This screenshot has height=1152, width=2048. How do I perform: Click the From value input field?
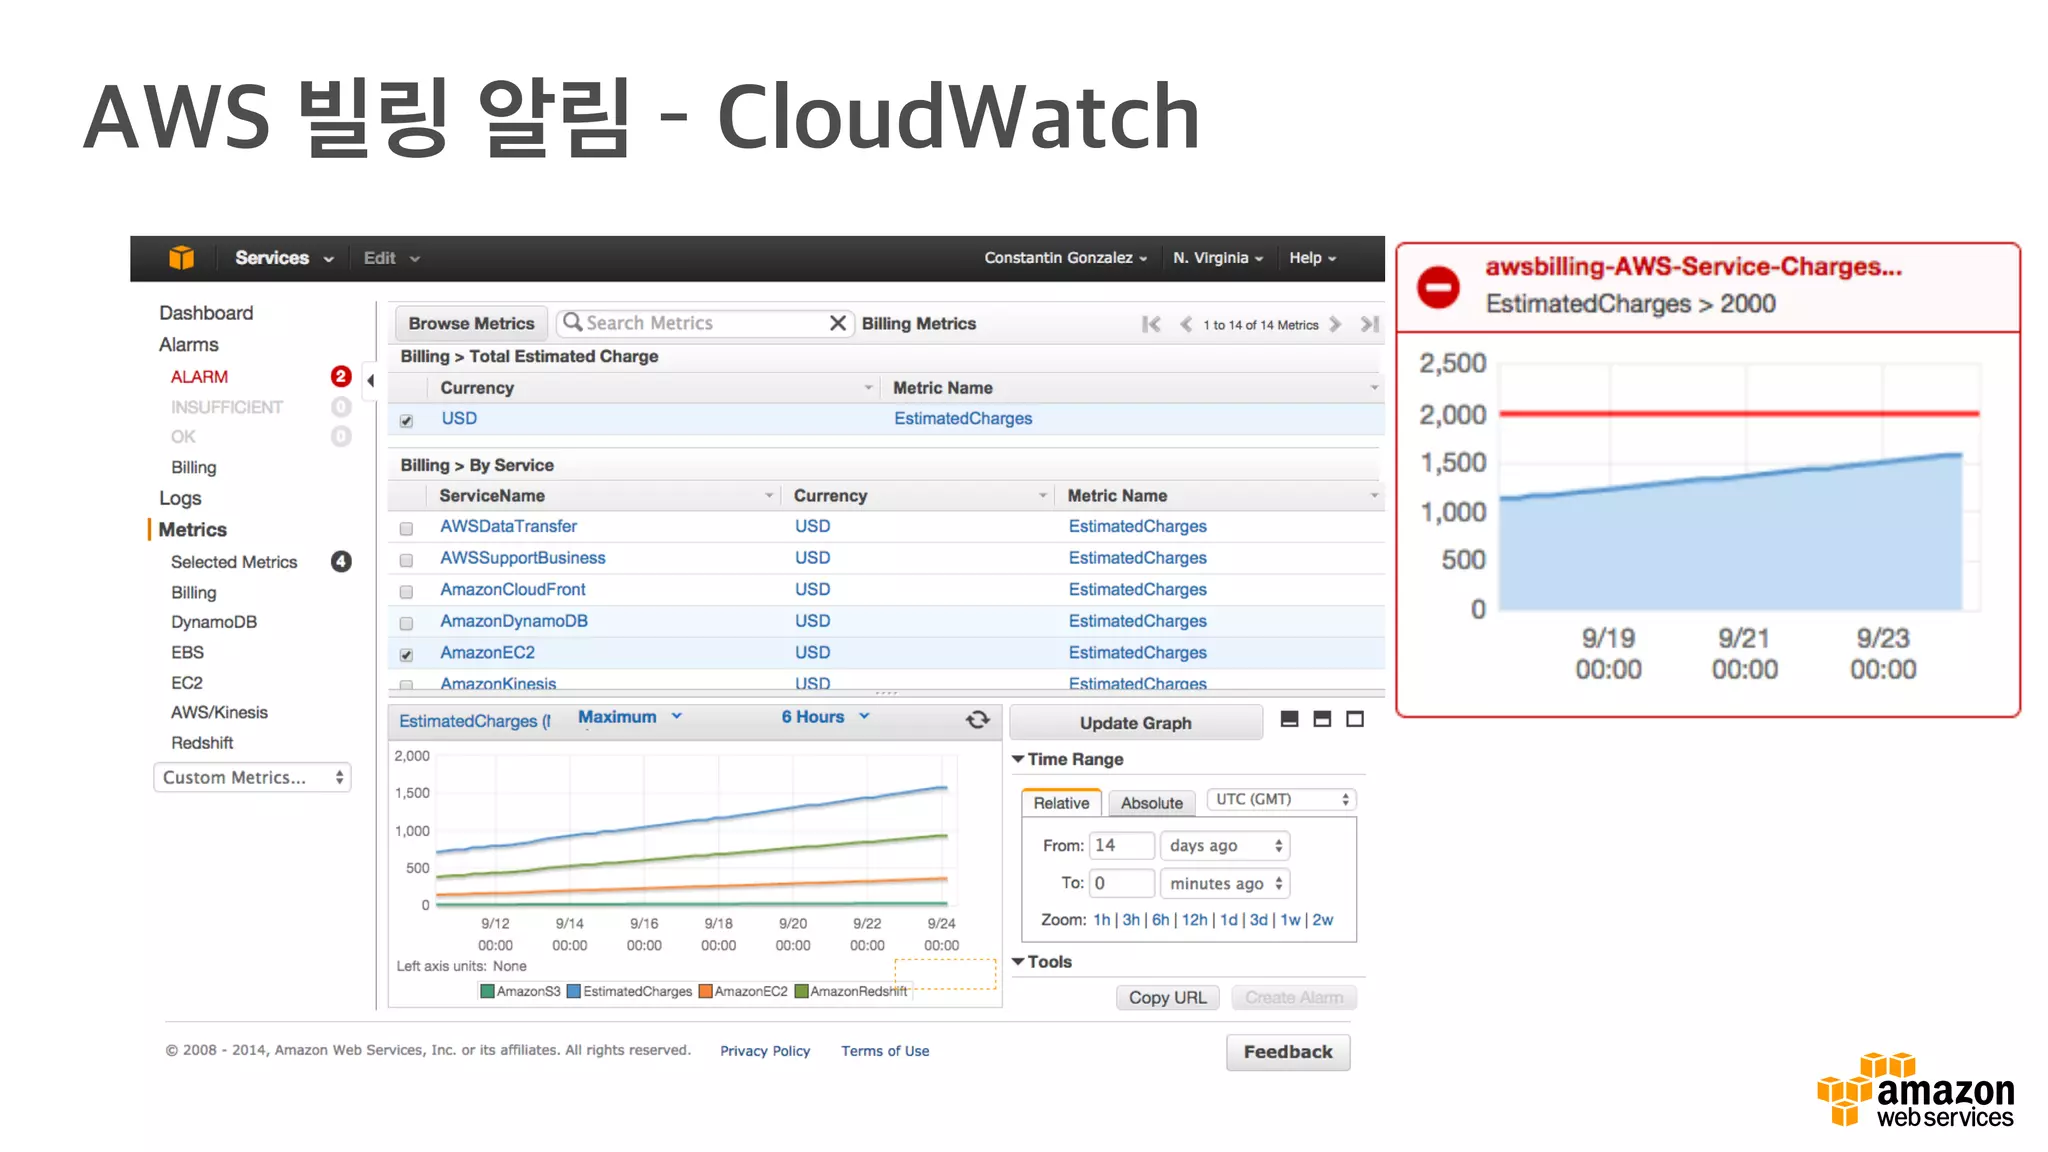(1121, 845)
